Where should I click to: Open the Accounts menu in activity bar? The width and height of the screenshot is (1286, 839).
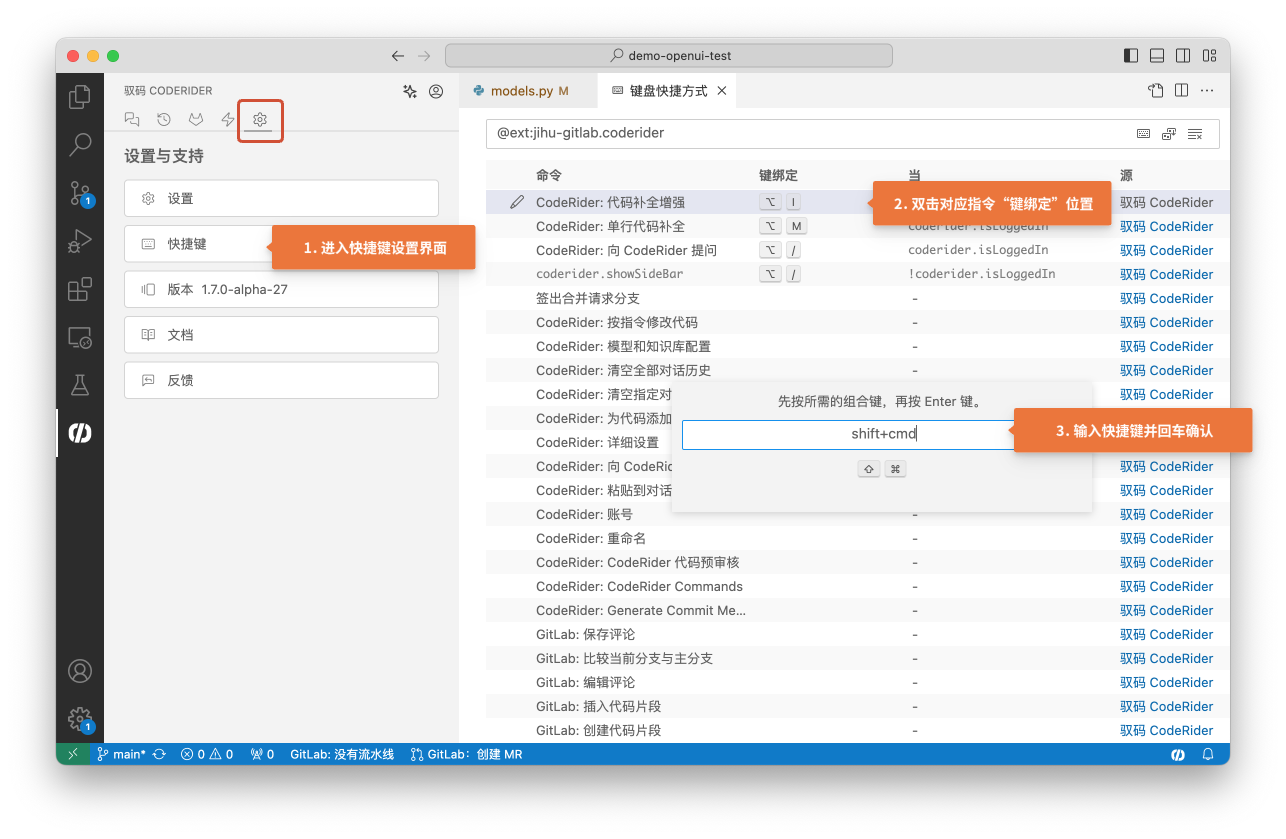click(79, 671)
